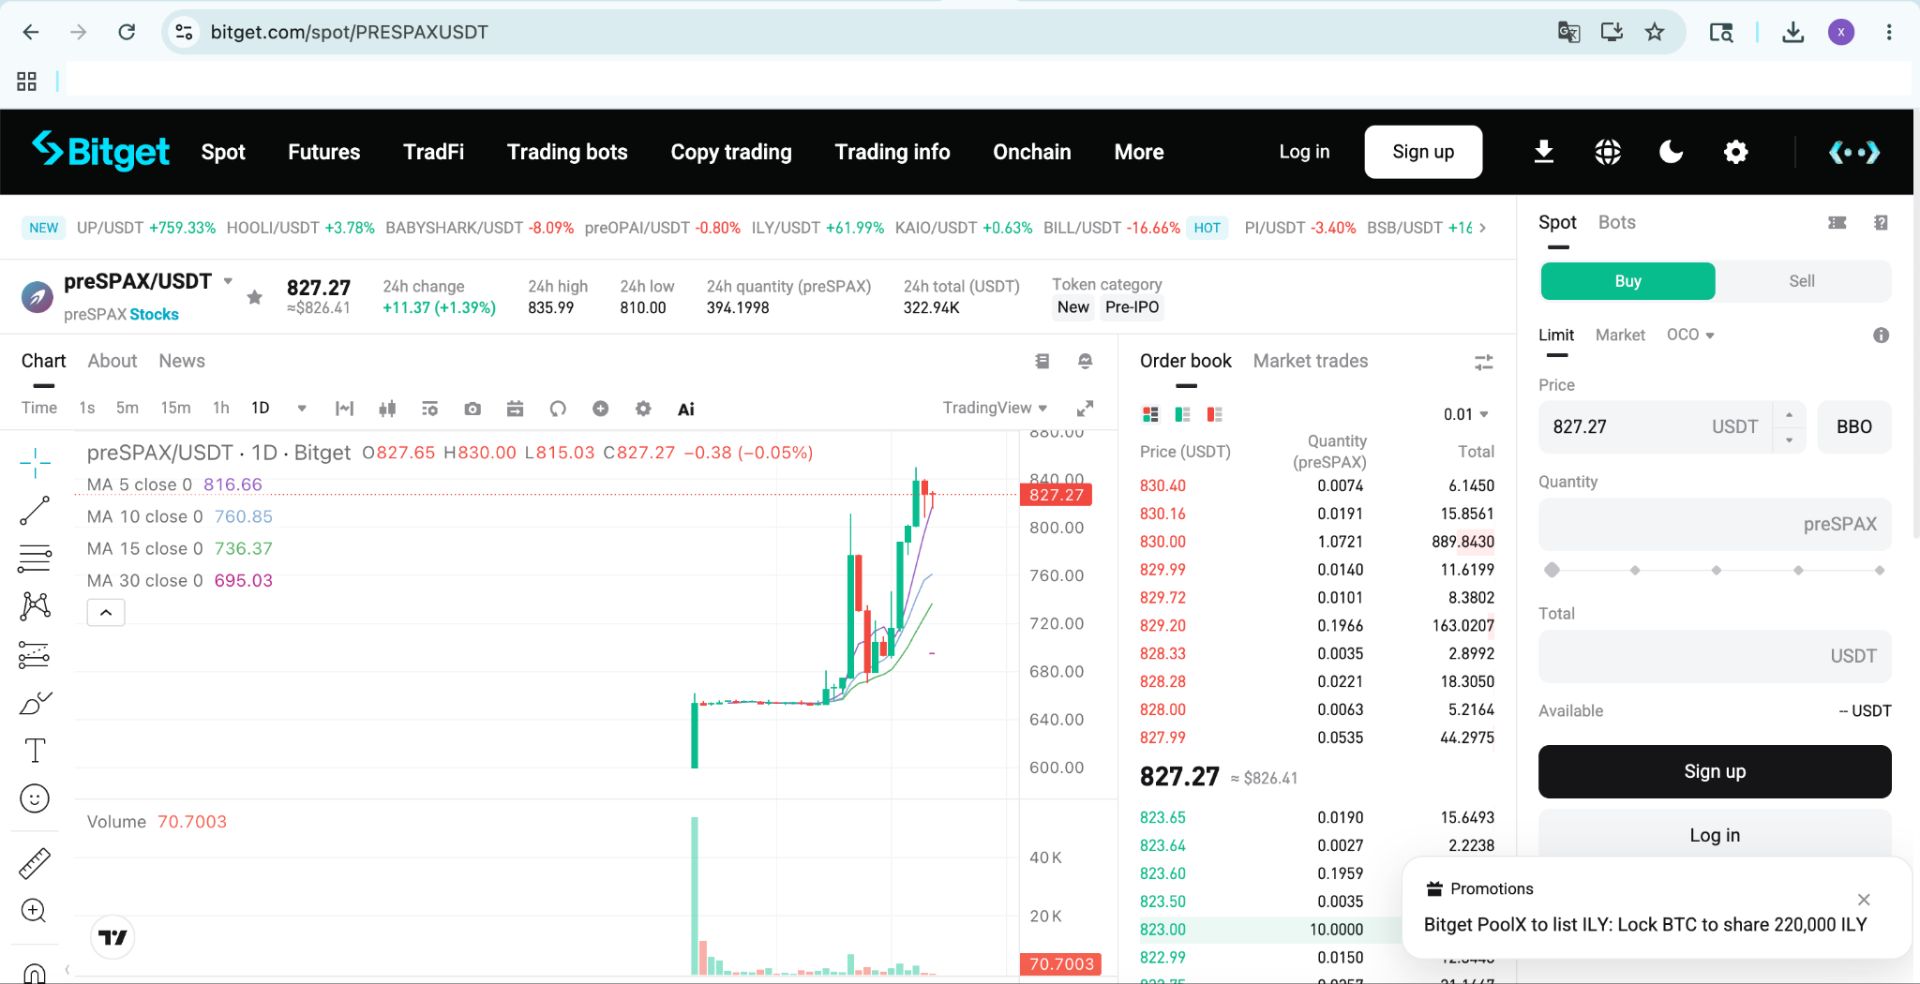Select the brush drawing tool
This screenshot has height=984, width=1920.
pos(35,703)
